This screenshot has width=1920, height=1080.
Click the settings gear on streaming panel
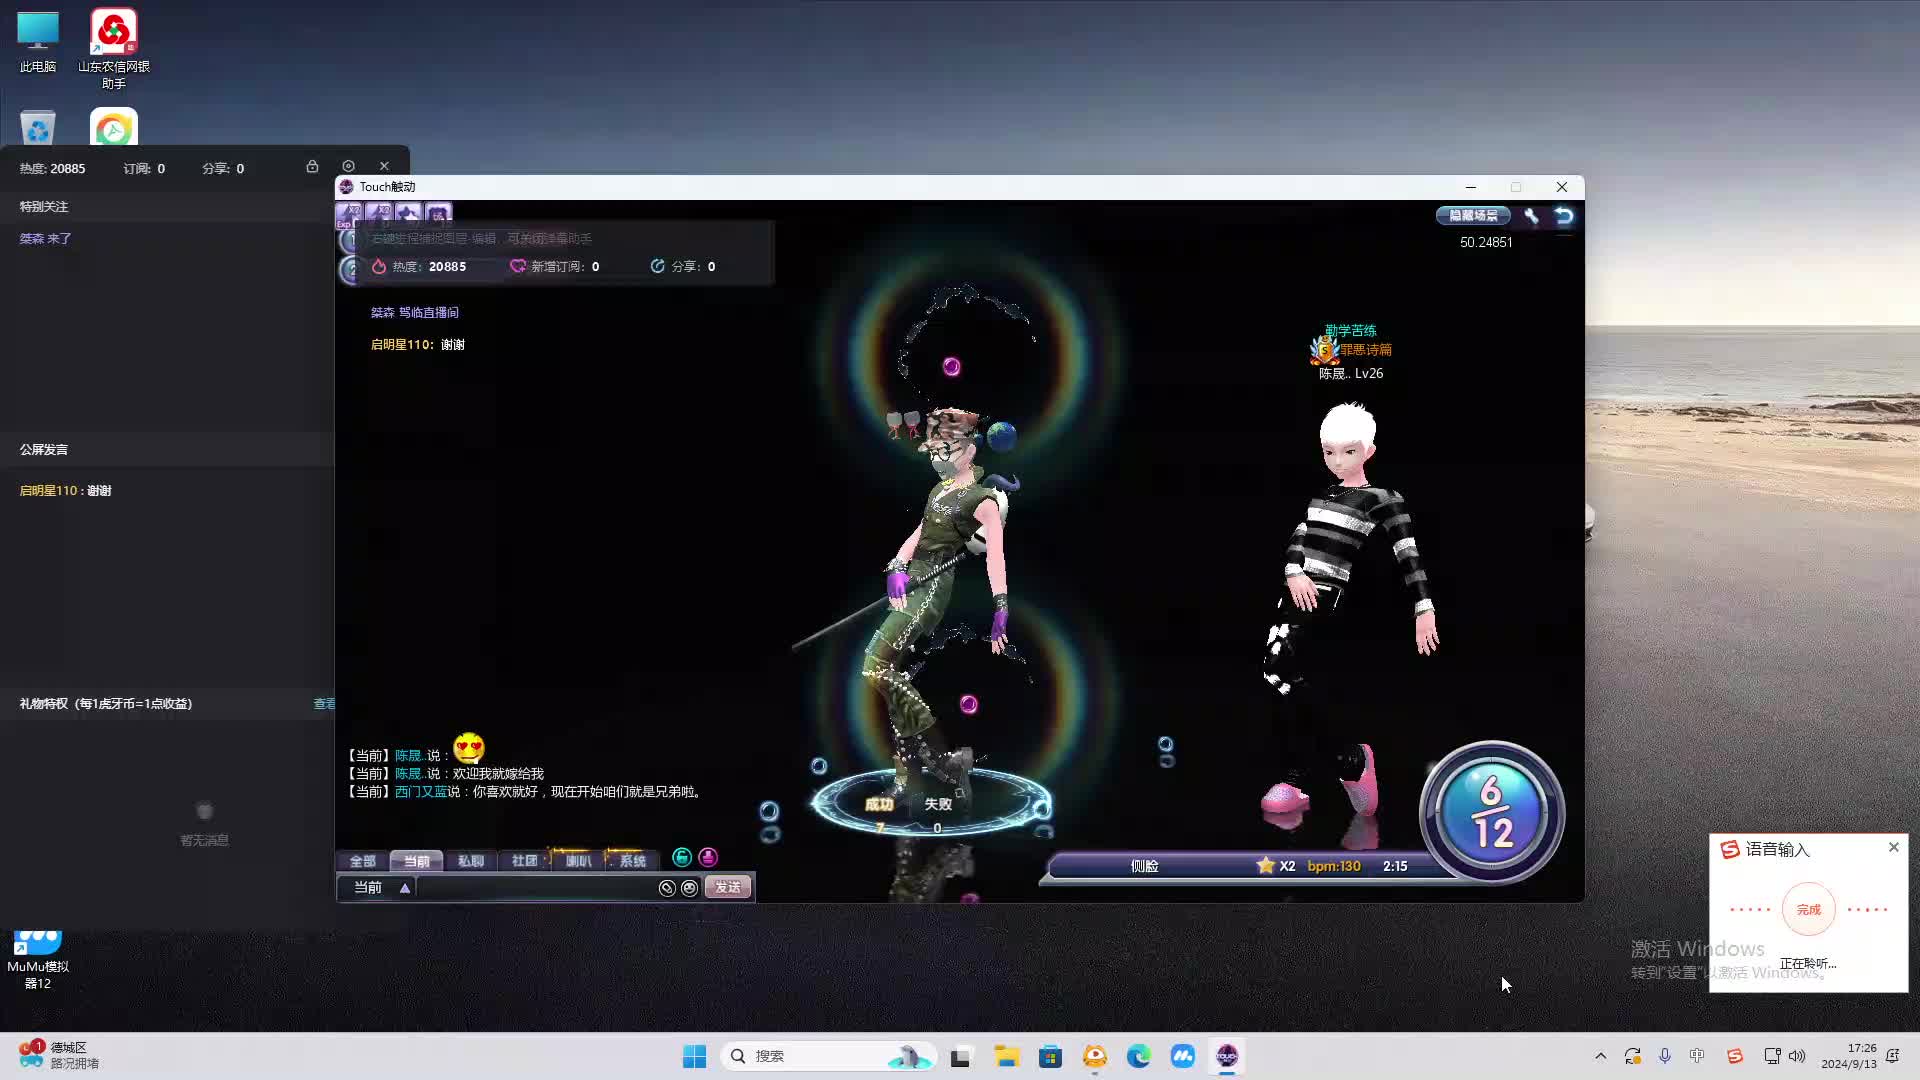point(348,166)
